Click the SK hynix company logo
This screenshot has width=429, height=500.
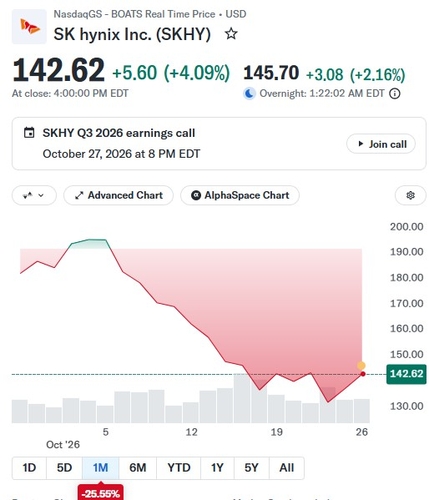tap(29, 27)
